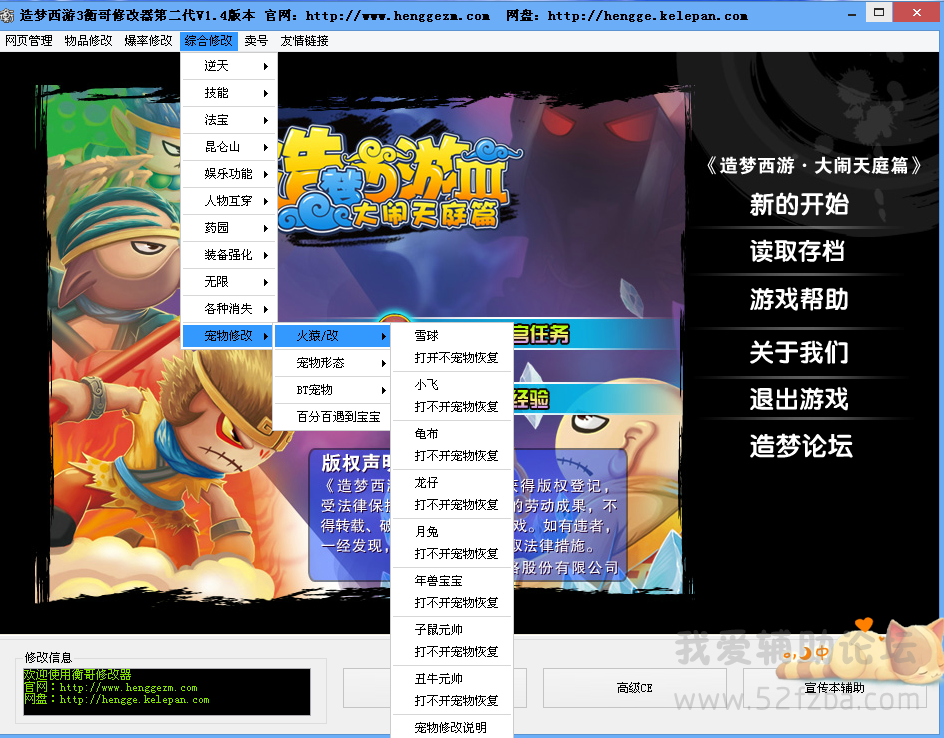Start a new game with 新的开始
Screen dimensions: 944x738
click(799, 205)
